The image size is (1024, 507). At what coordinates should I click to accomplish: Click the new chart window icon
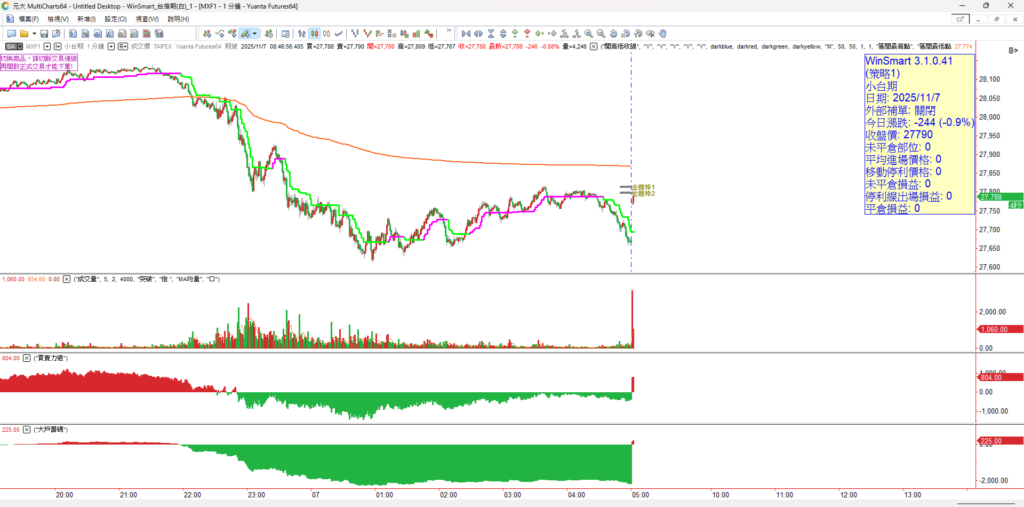point(10,33)
